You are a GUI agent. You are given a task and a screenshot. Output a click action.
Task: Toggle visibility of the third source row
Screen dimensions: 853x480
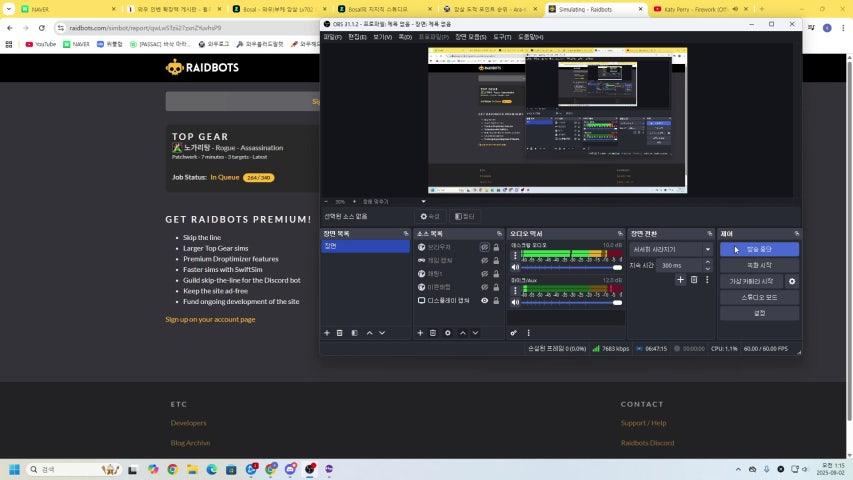click(484, 274)
